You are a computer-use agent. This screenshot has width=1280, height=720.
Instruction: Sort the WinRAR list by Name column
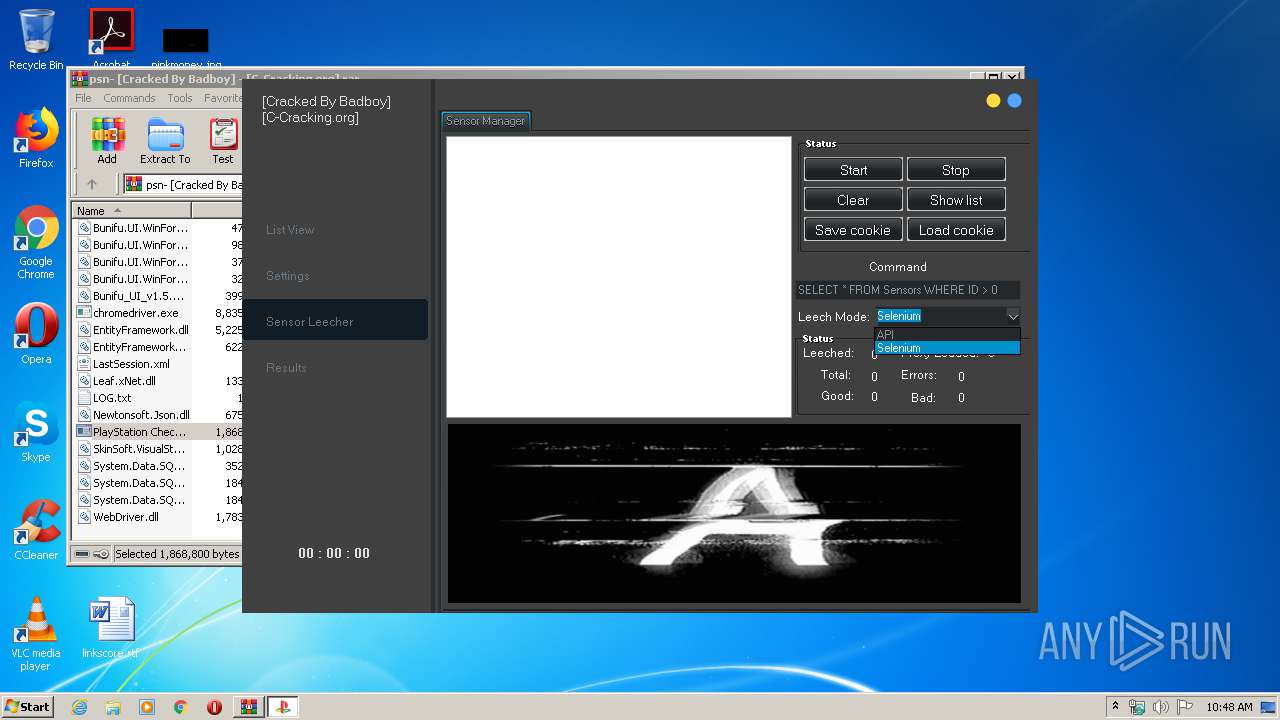coord(133,210)
